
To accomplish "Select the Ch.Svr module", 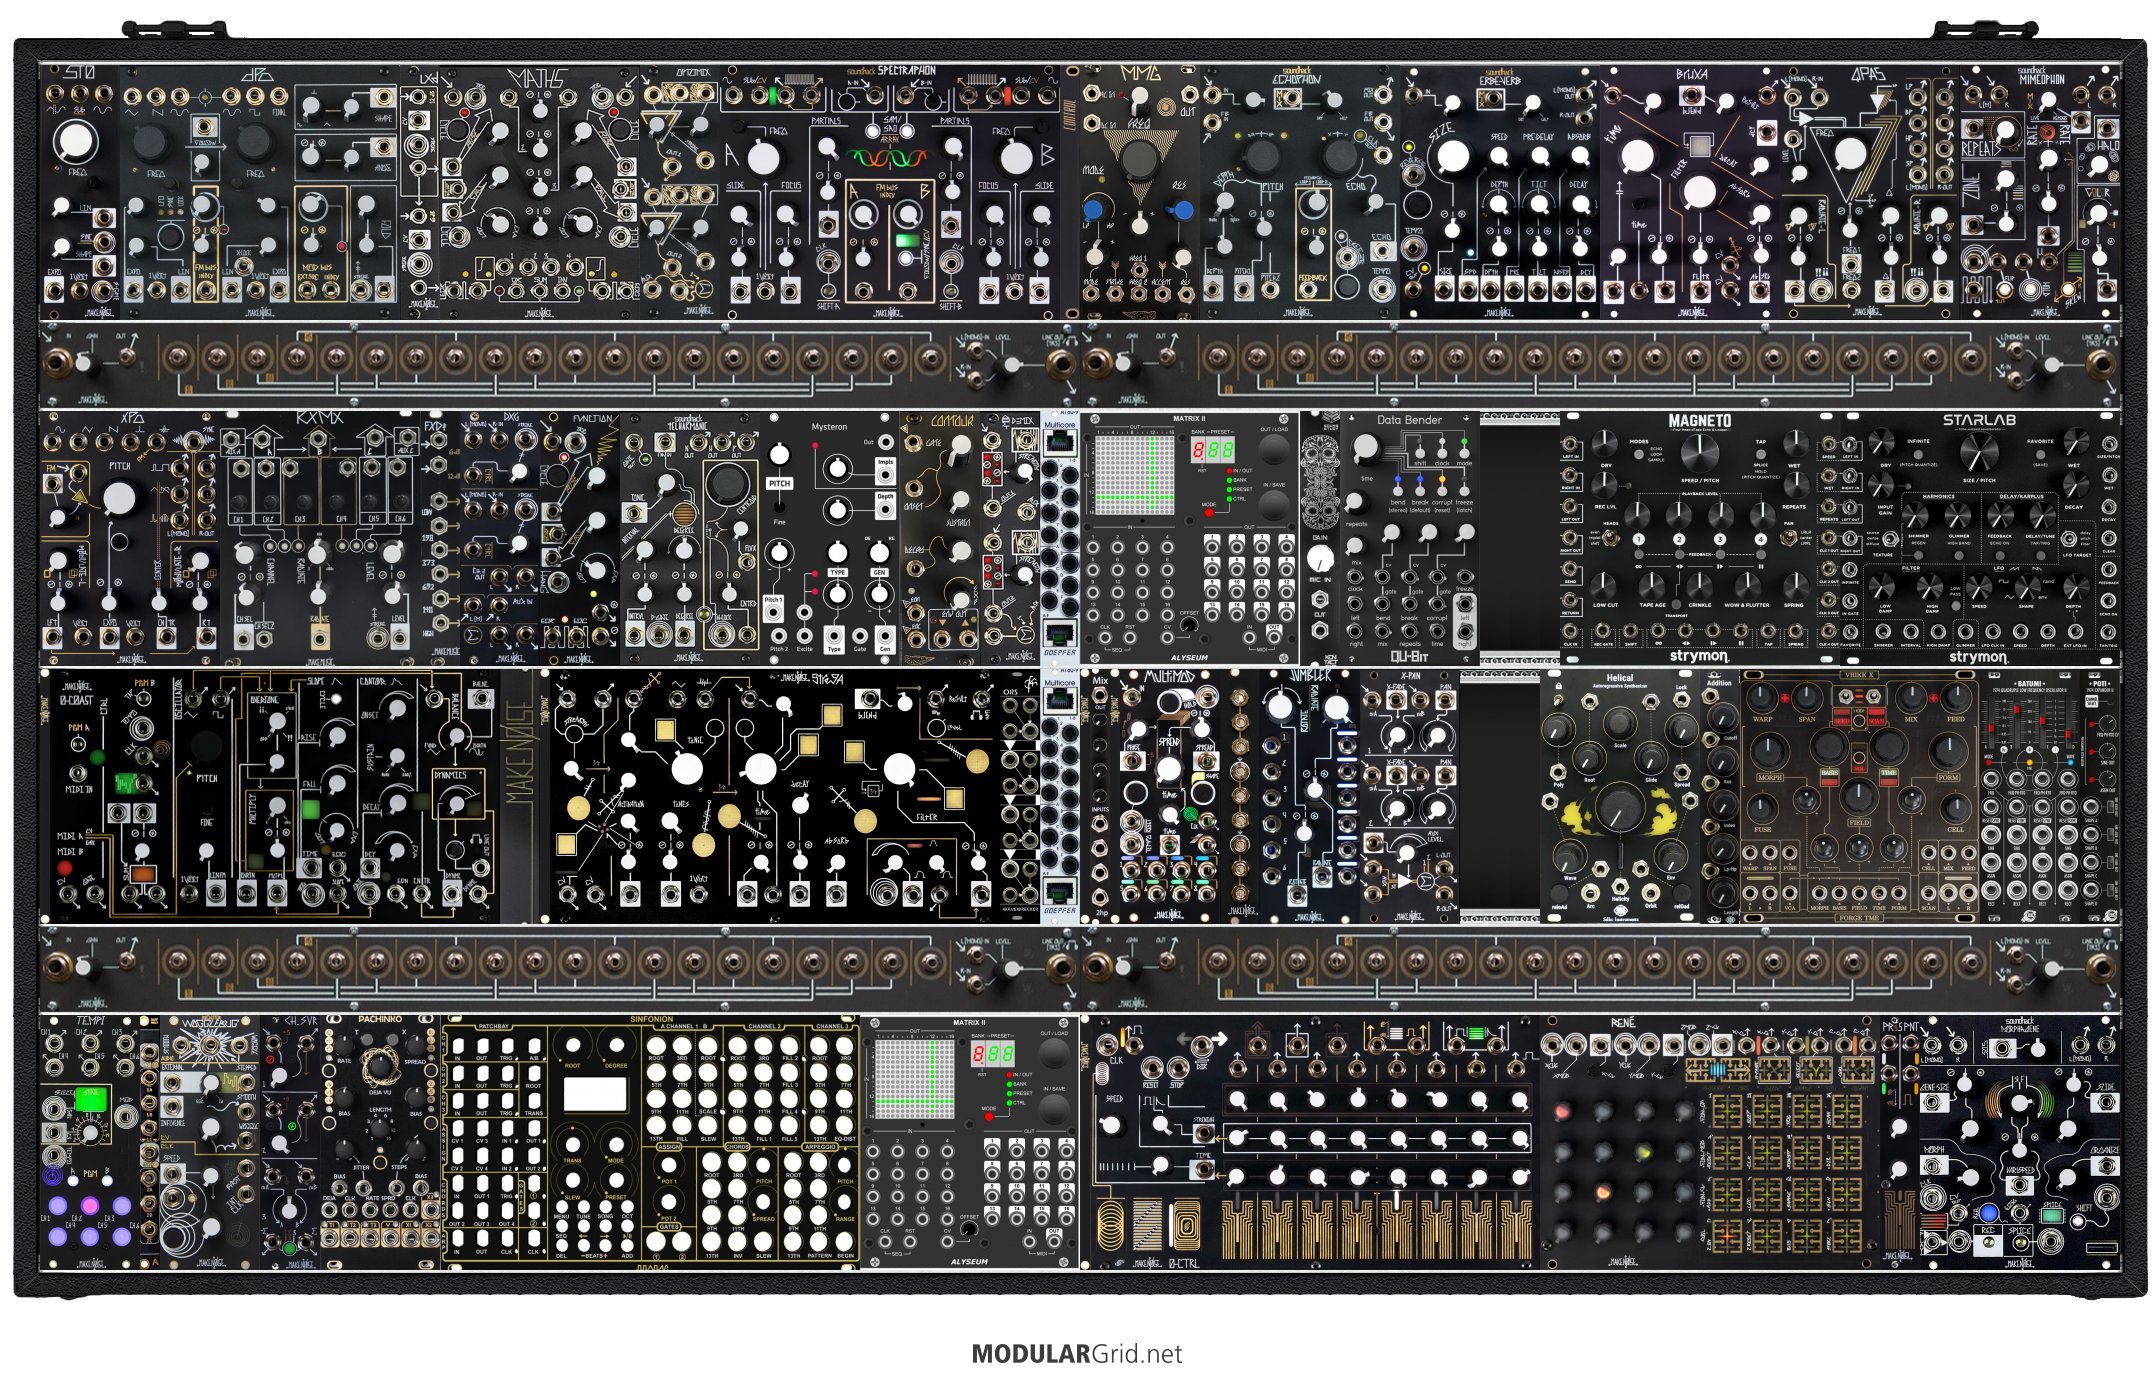I will (x=290, y=1142).
